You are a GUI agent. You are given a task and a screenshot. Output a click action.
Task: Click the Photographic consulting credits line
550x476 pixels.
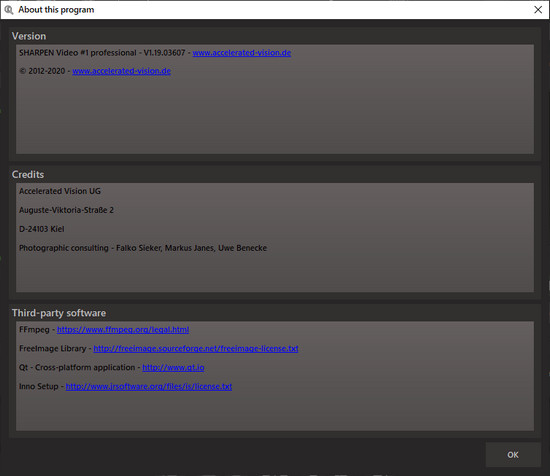(143, 248)
